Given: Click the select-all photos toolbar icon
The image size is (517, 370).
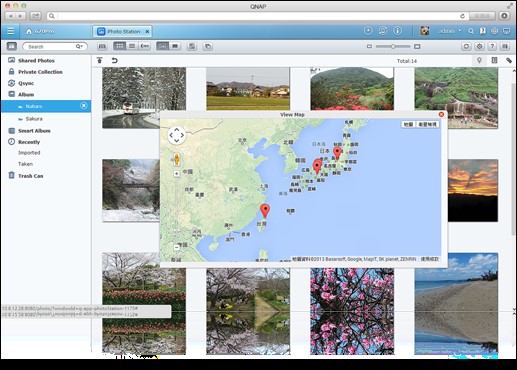Looking at the screenshot, I should coord(192,46).
